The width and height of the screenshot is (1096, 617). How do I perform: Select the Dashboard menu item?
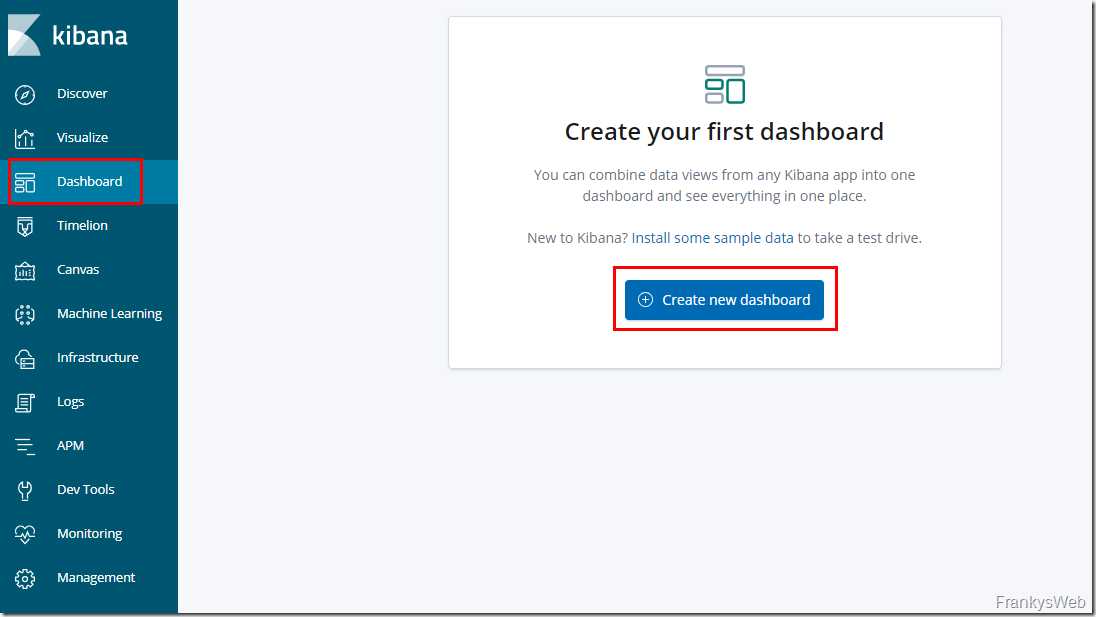89,182
